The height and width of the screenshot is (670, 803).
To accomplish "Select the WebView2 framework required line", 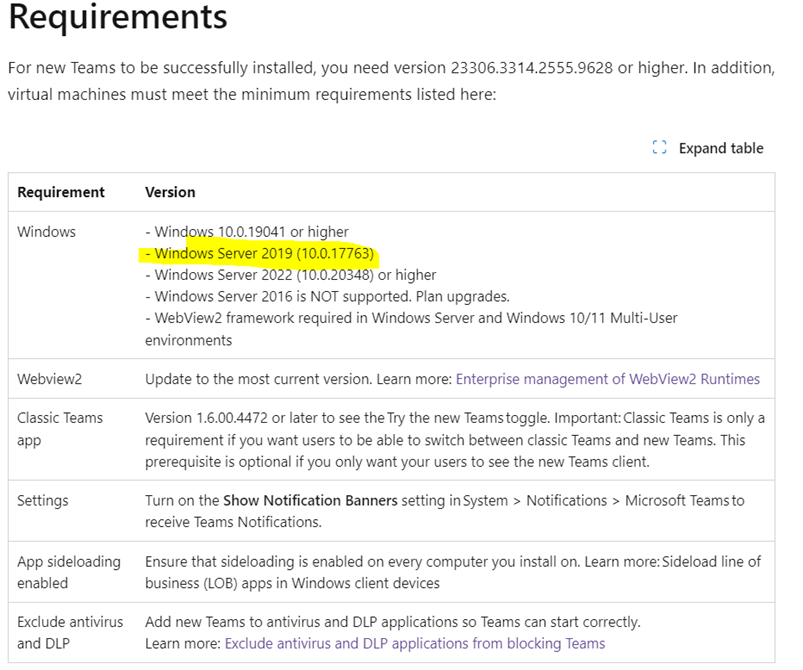I will tap(411, 329).
